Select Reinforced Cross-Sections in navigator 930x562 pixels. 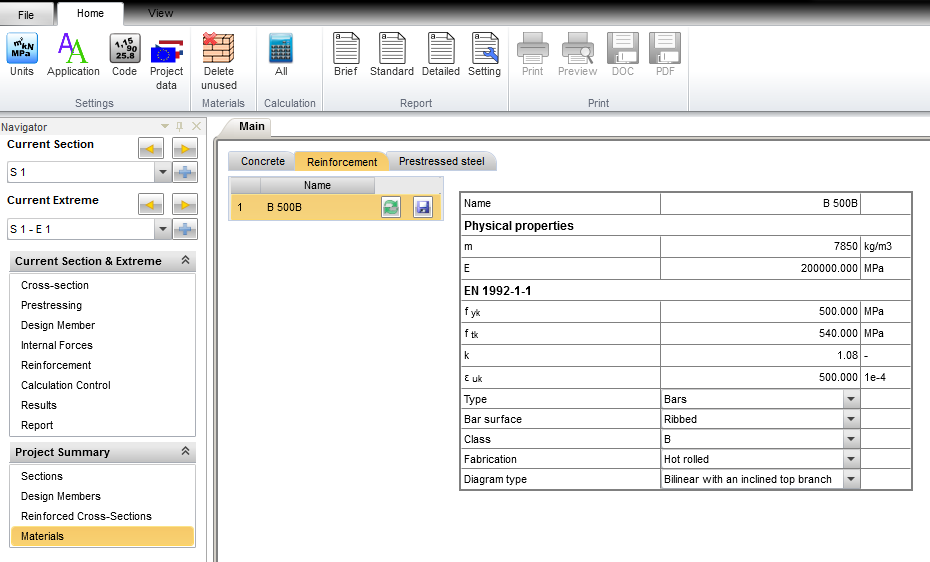(x=86, y=516)
